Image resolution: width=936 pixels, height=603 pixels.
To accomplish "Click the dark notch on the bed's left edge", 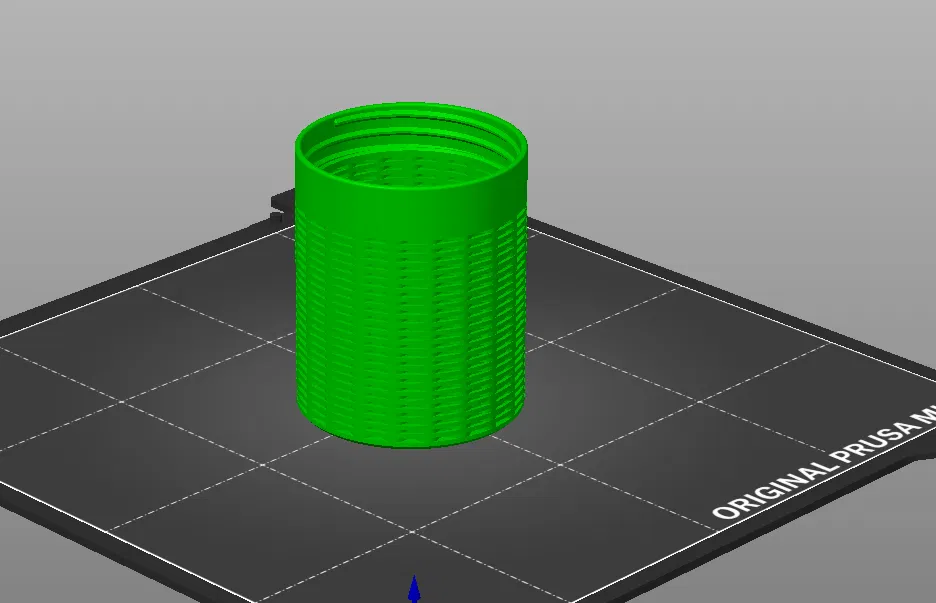I will (277, 204).
